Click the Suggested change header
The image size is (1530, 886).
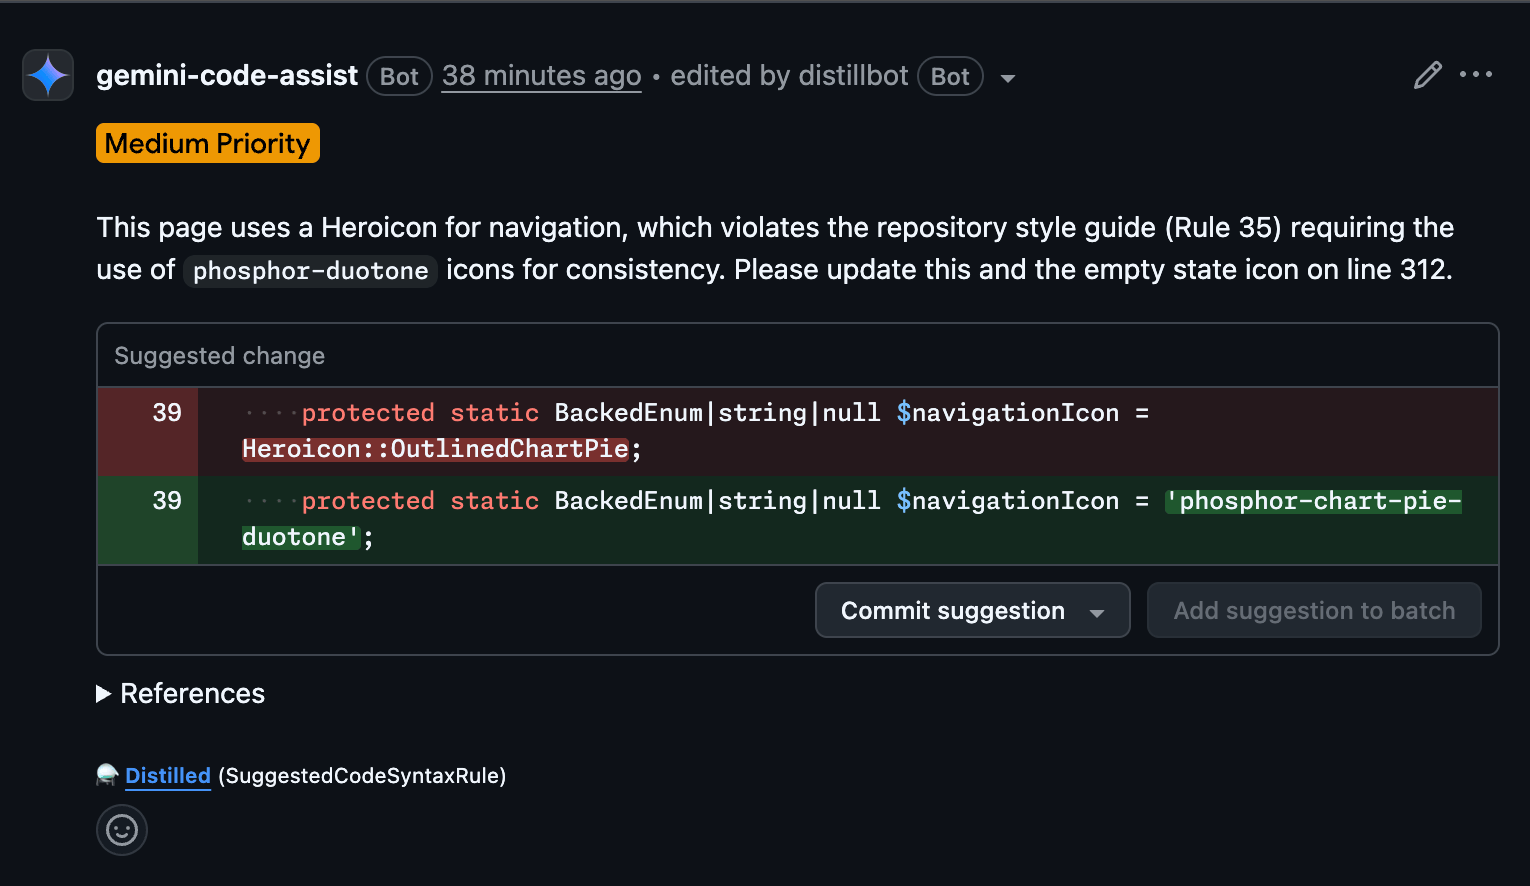(219, 356)
